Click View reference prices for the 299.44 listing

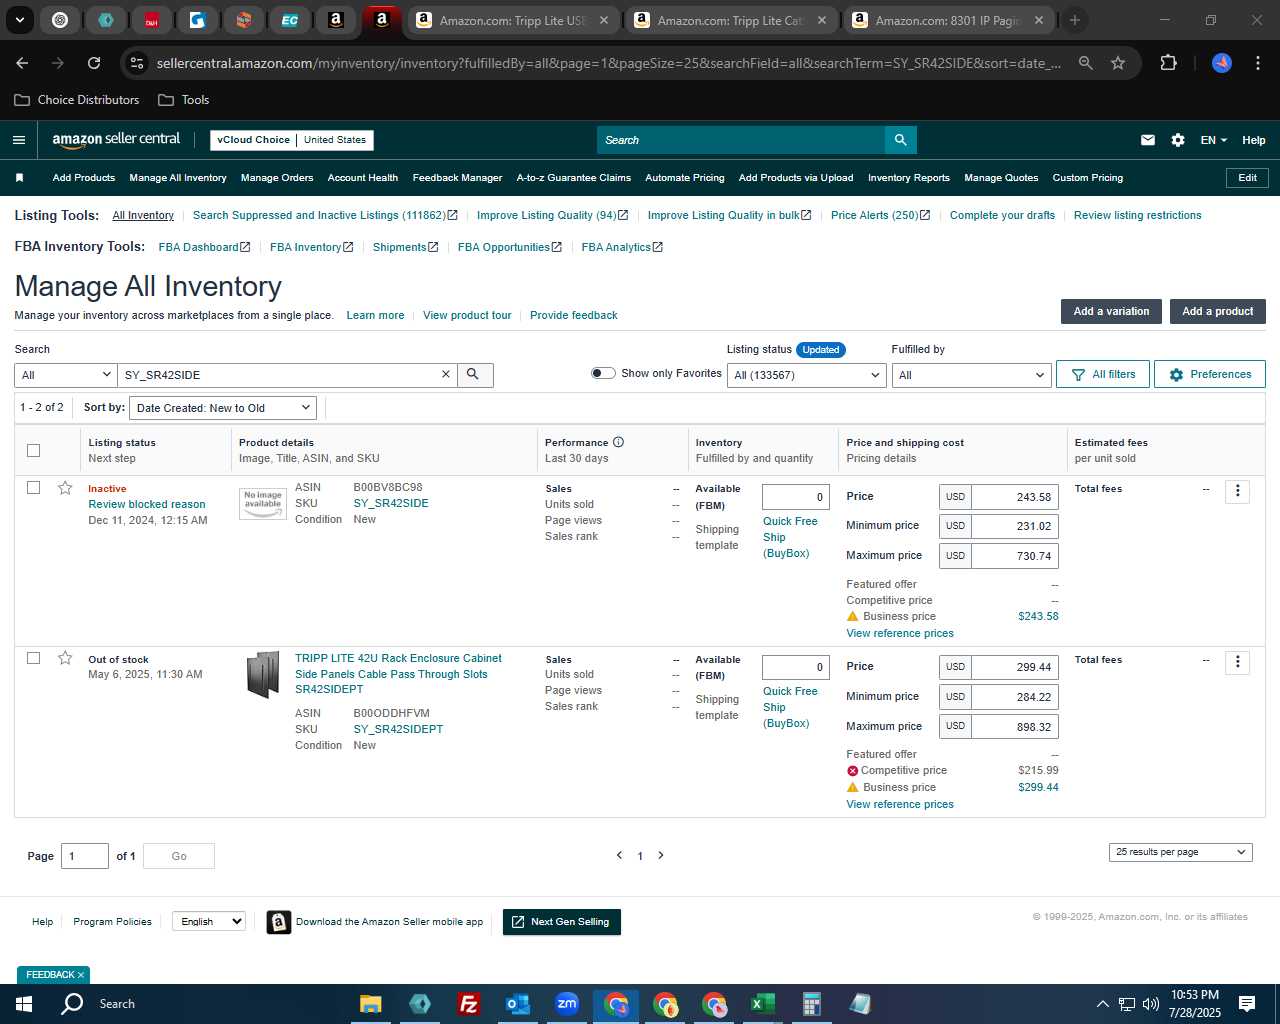point(900,804)
